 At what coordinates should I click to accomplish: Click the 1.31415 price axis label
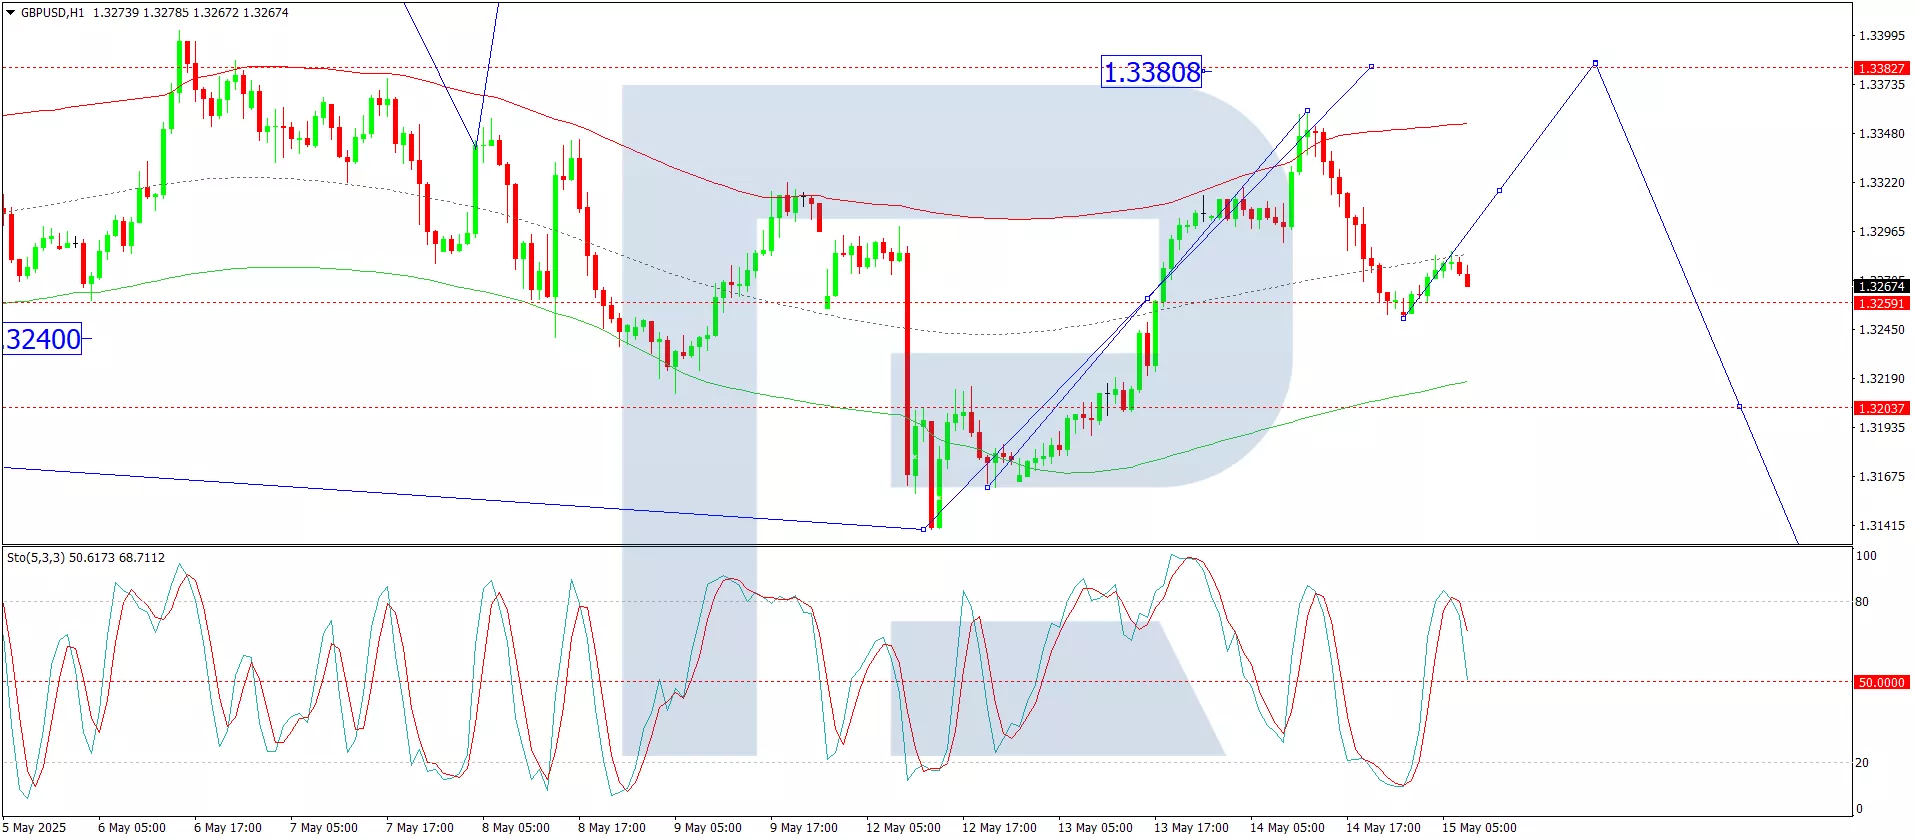(x=1881, y=525)
